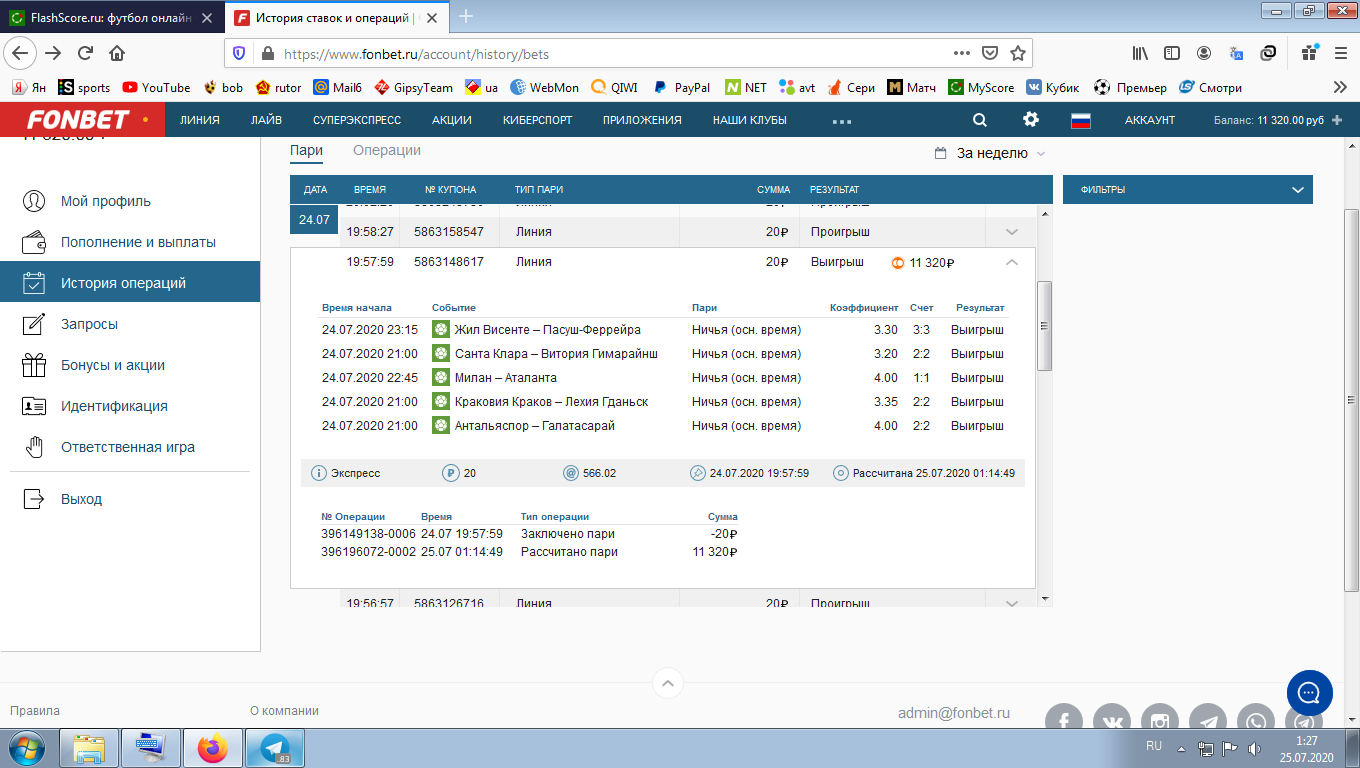The width and height of the screenshot is (1360, 768).
Task: Launch Telegram from the taskbar
Action: tap(274, 748)
